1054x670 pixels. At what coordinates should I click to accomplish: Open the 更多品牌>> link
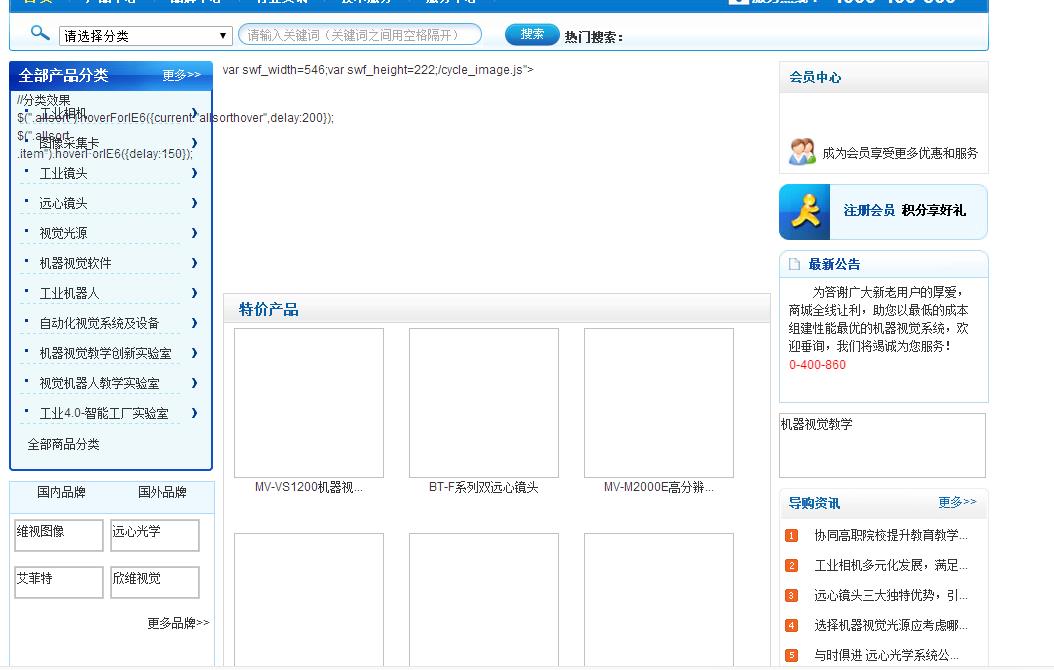pos(178,623)
